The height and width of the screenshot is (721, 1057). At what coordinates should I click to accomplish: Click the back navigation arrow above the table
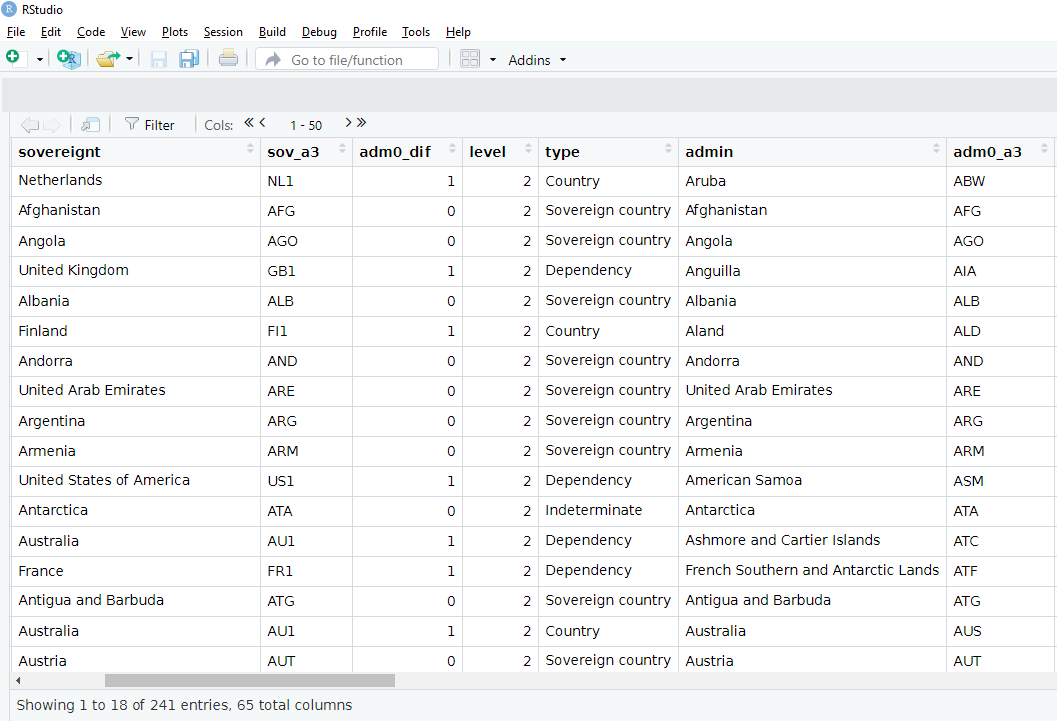point(30,124)
